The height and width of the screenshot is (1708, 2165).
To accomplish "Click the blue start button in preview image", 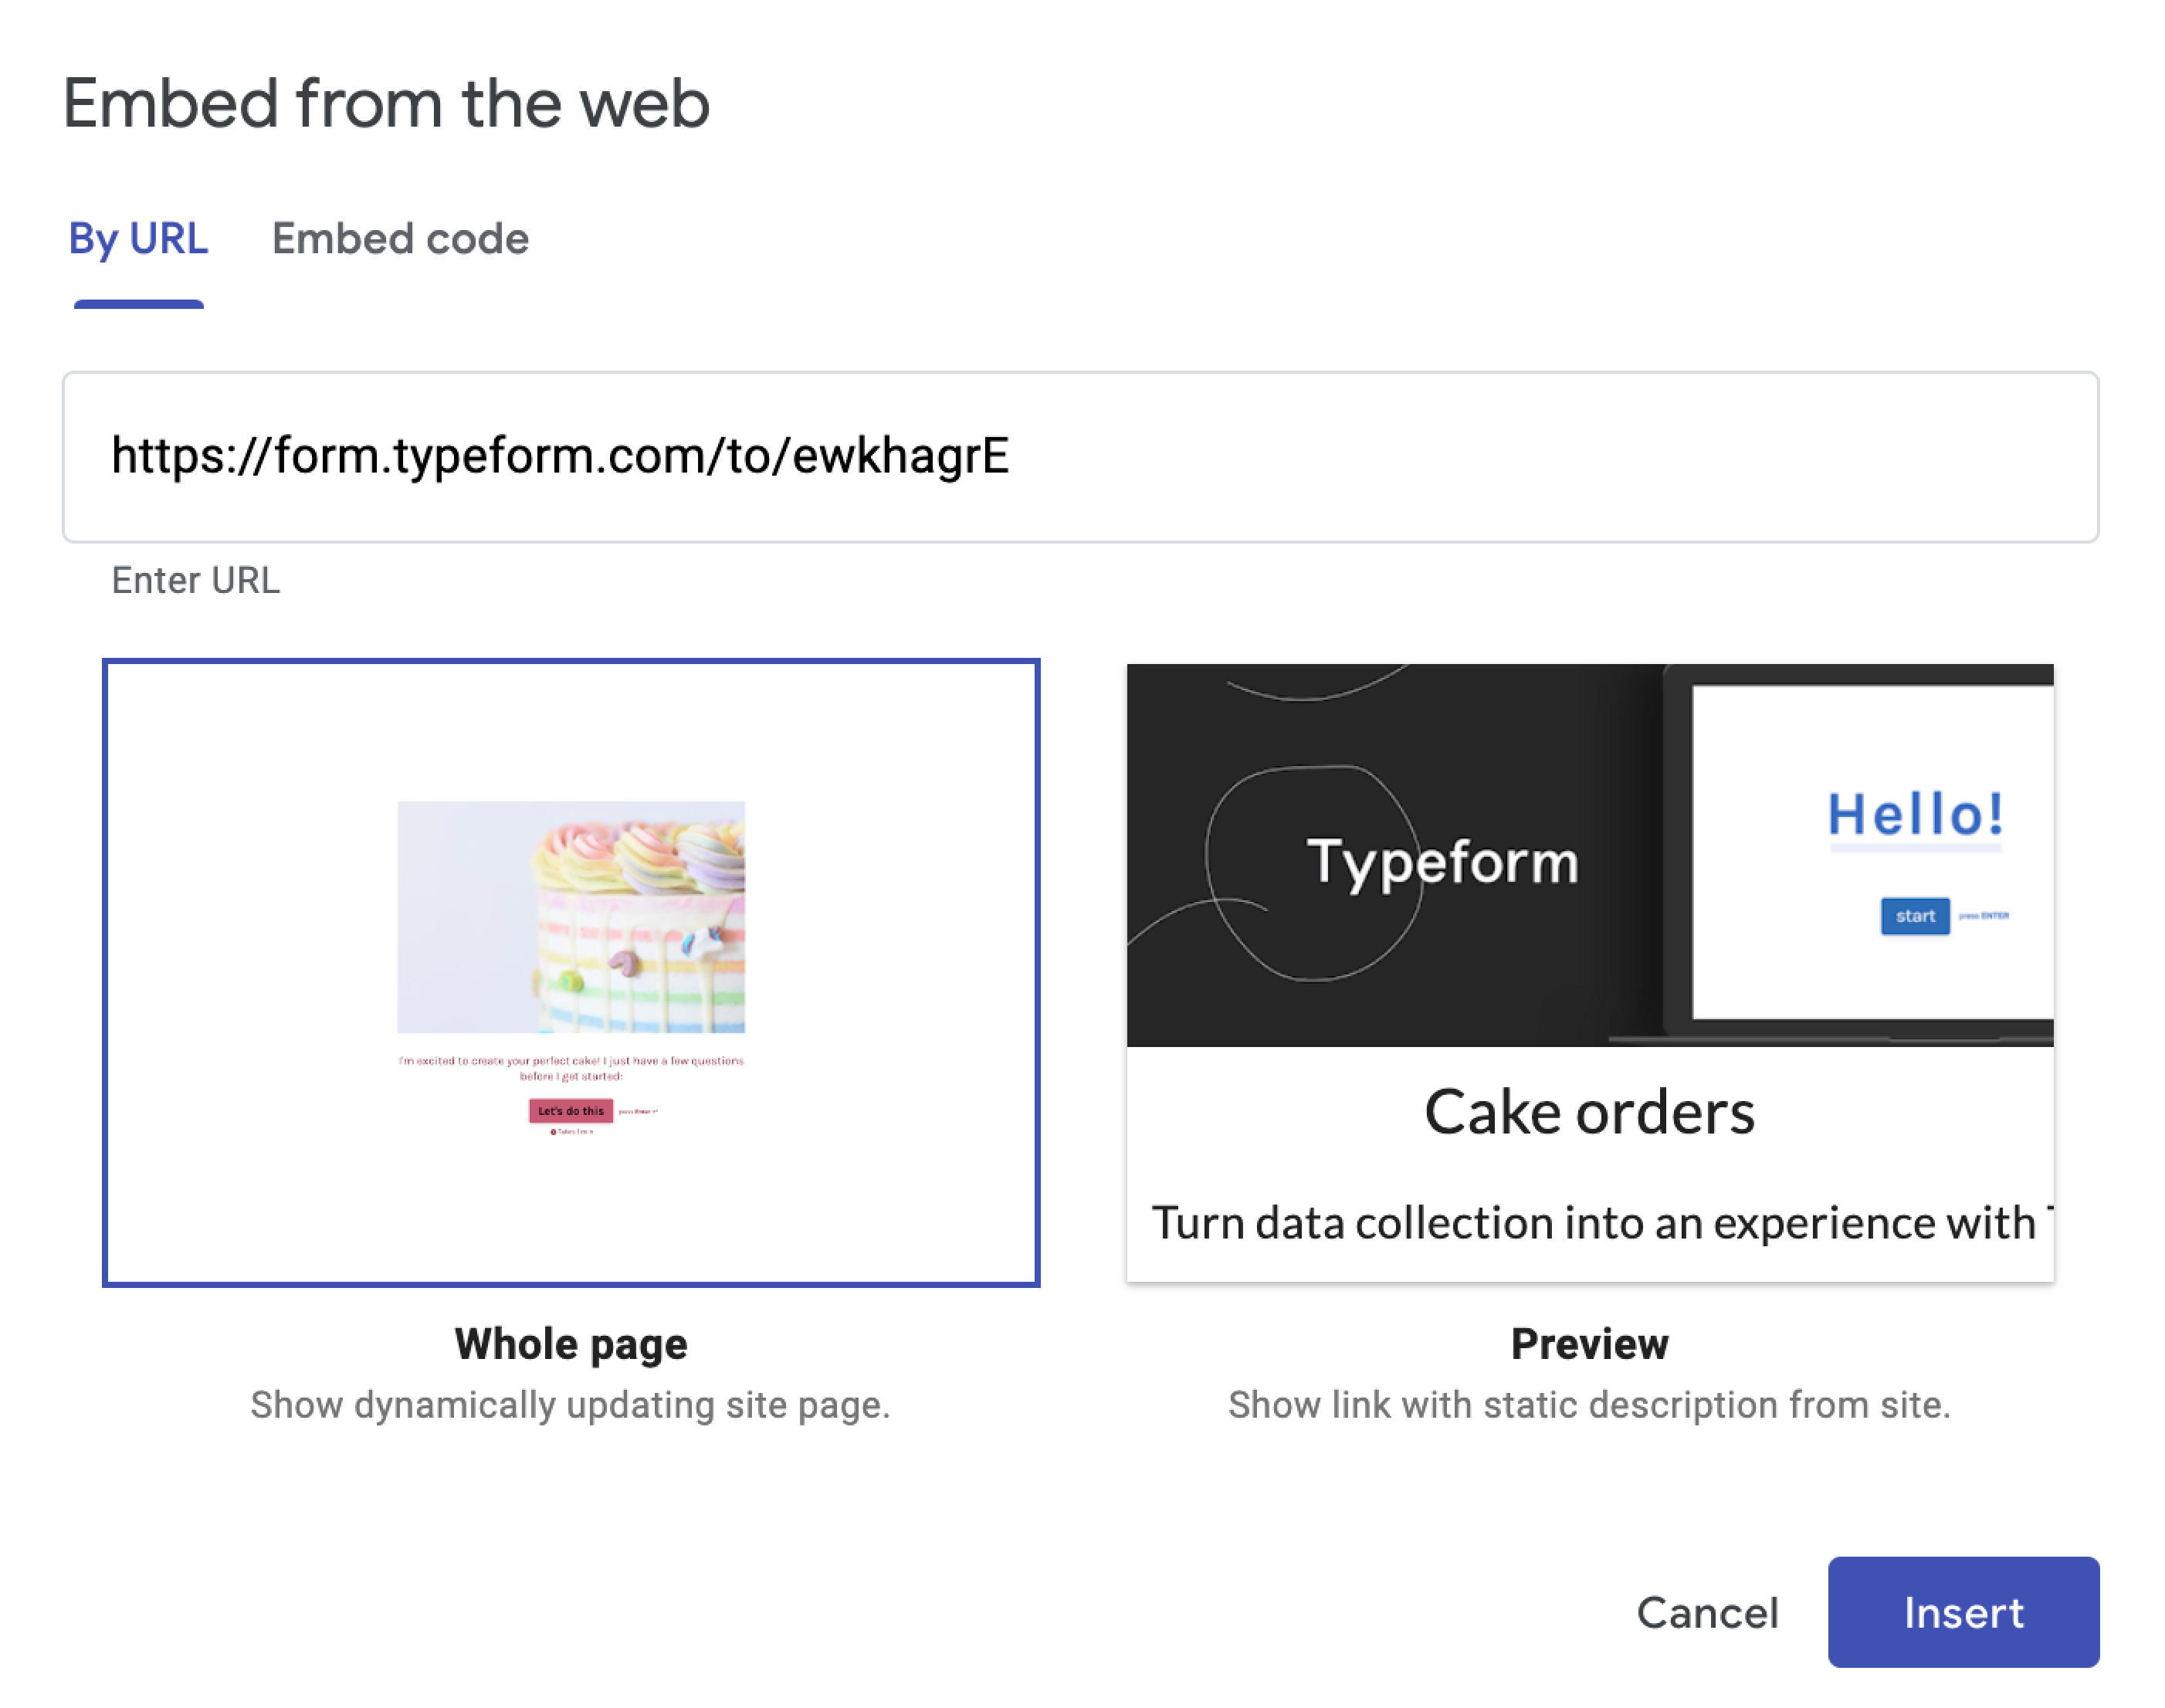I will tap(1915, 916).
